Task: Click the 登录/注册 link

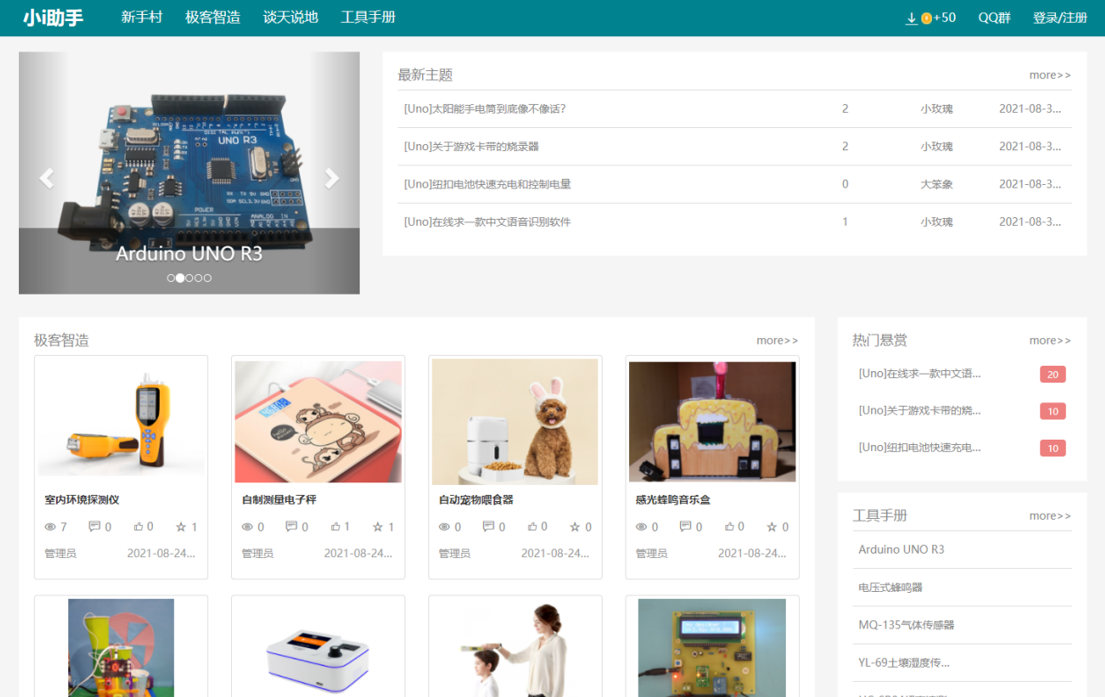Action: point(1059,18)
